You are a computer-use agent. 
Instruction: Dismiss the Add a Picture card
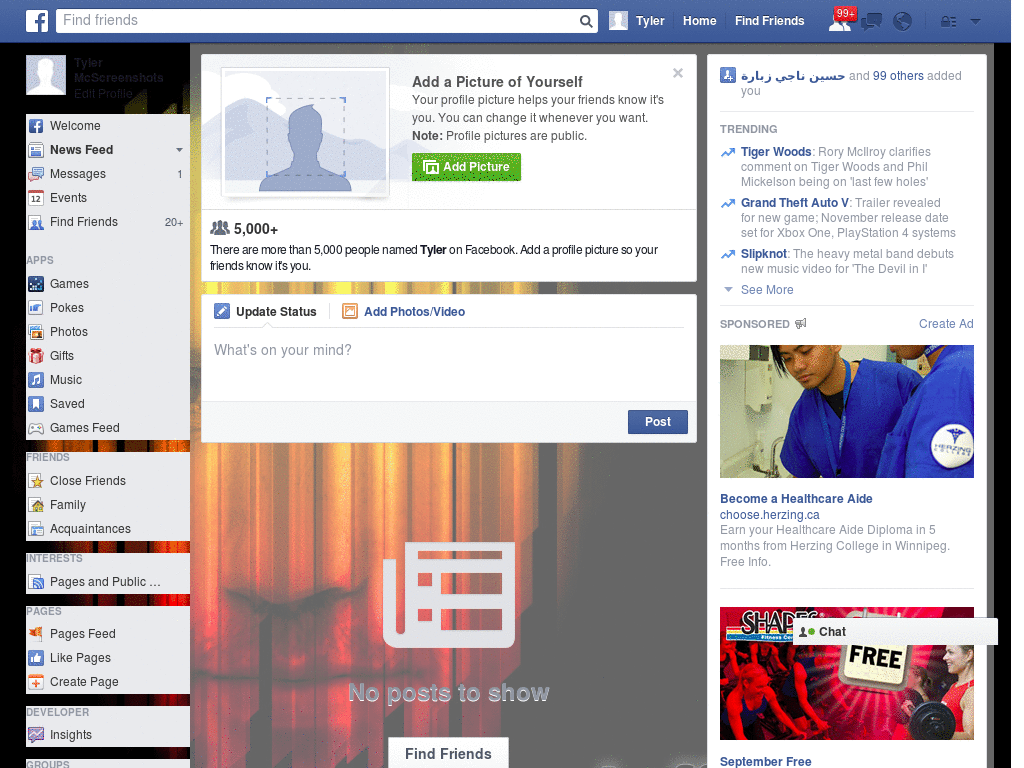678,73
